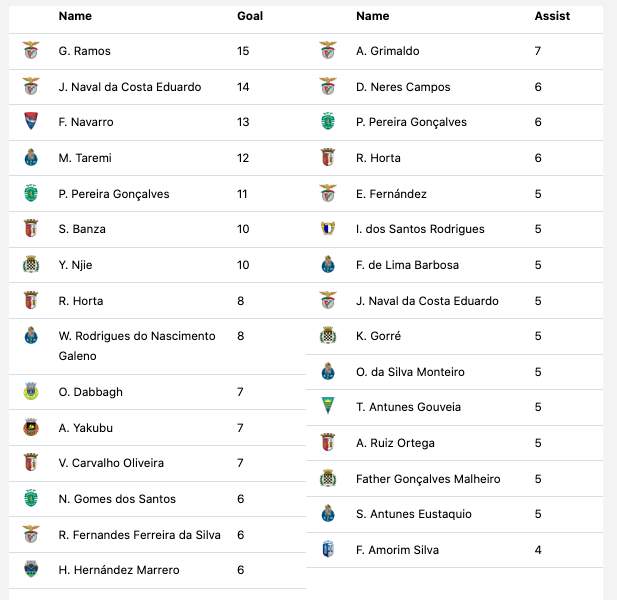This screenshot has height=600, width=617.
Task: Click the Boavista crest next to Y. Njie
Action: 31,264
